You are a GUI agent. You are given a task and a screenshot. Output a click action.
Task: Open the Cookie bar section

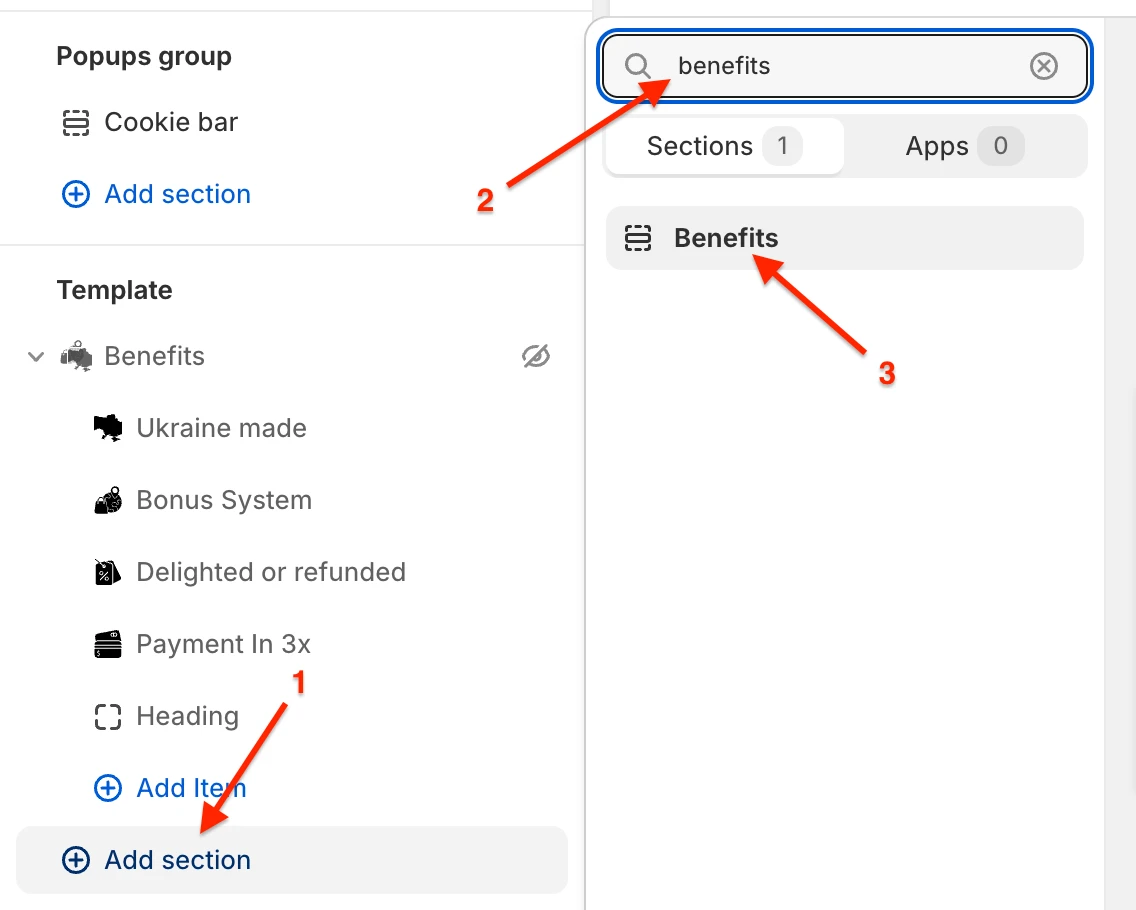coord(171,122)
